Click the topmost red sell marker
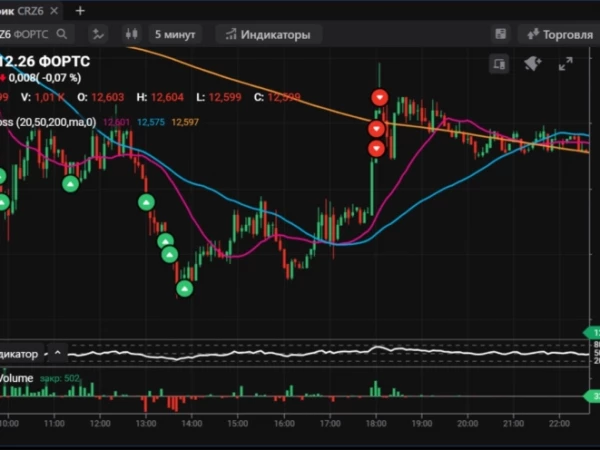600x450 pixels. [x=380, y=98]
